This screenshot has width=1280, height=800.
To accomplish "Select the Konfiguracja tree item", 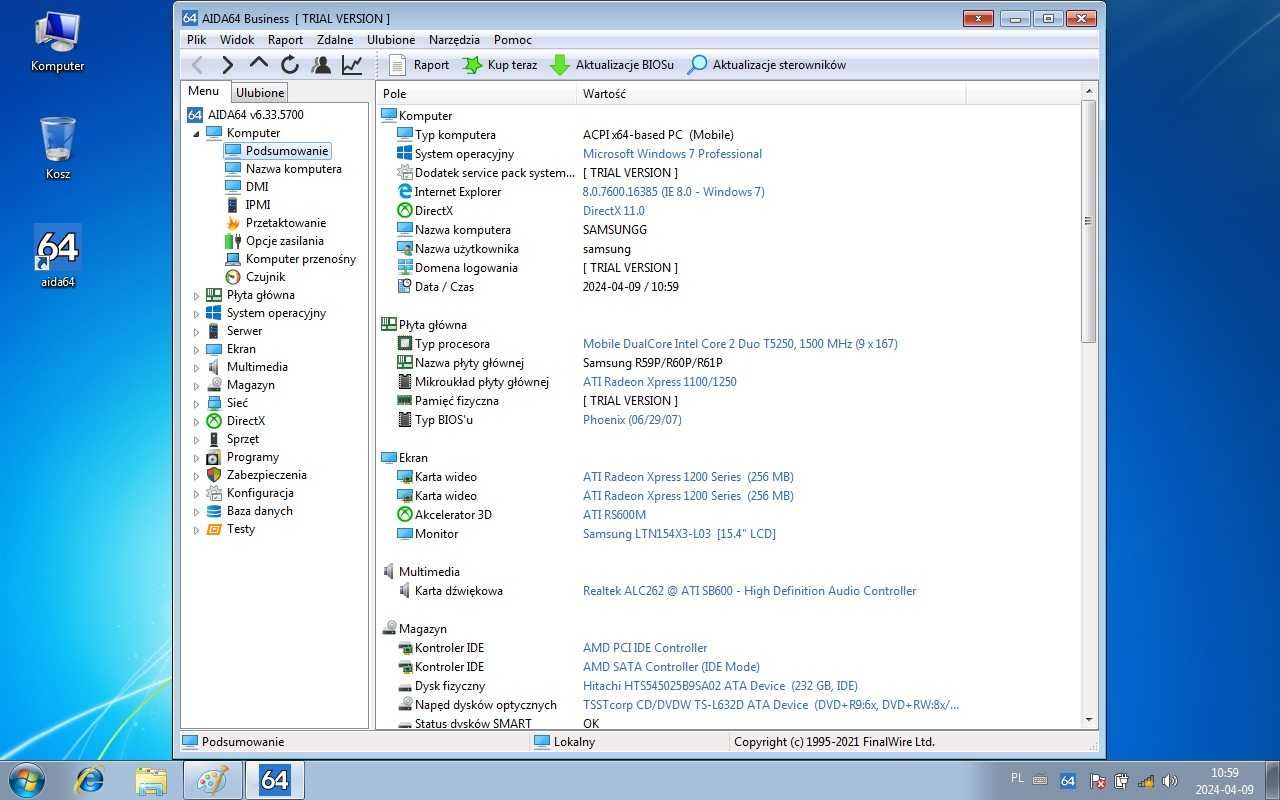I will 260,493.
